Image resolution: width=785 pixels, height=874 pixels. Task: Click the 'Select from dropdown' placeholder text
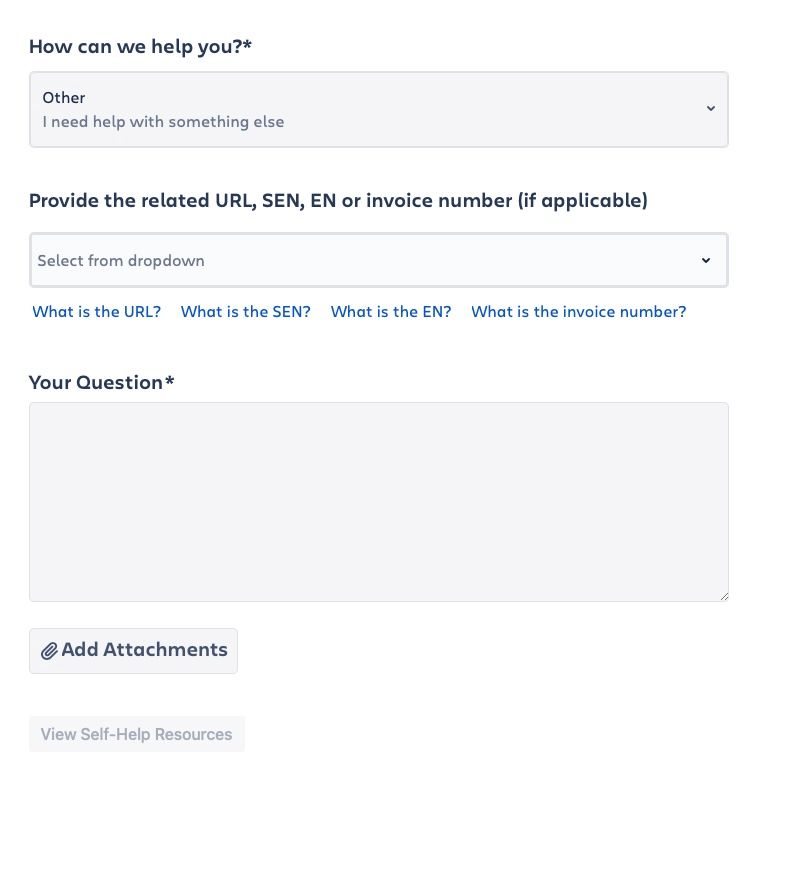[x=121, y=260]
